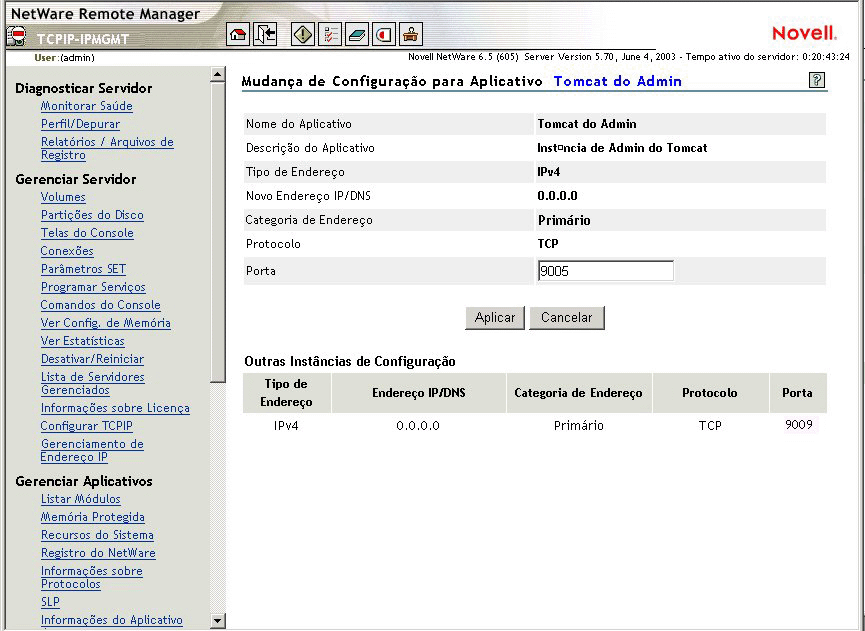Click port value 9009 in table
865x631 pixels.
[799, 425]
